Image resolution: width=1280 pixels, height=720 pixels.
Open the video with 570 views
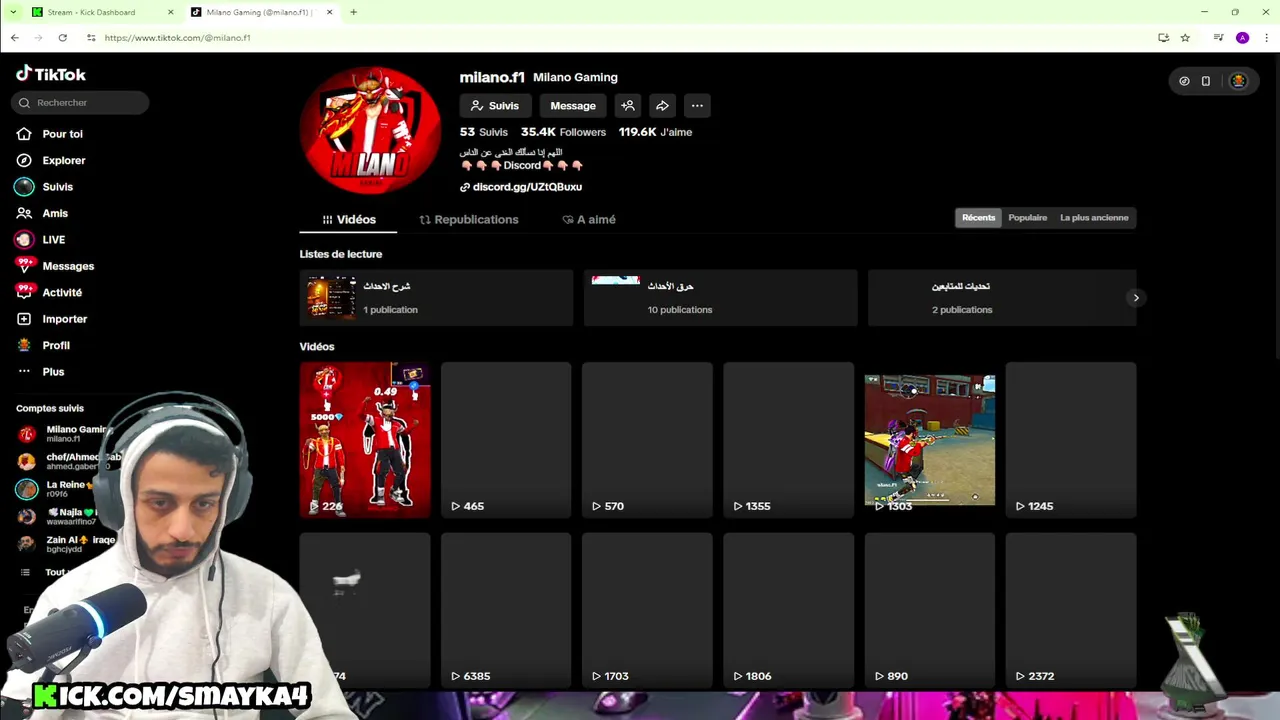point(647,440)
